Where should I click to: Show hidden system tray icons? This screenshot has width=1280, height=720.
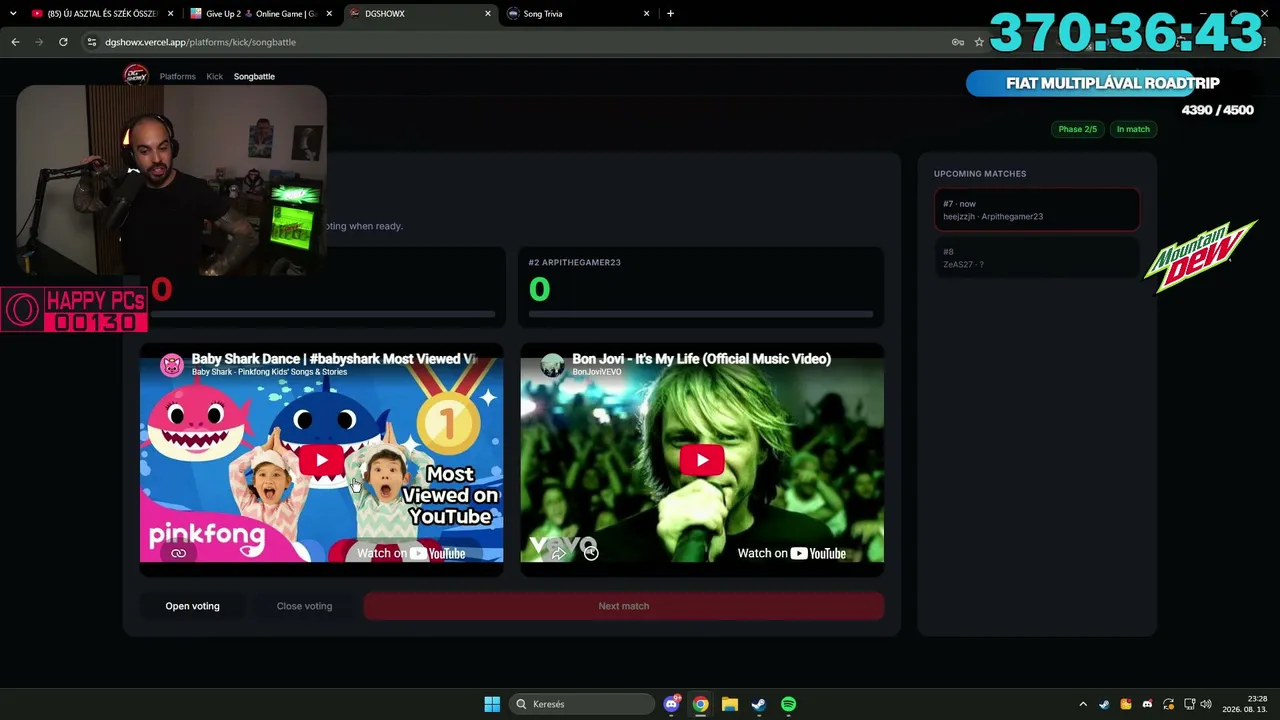click(1083, 704)
